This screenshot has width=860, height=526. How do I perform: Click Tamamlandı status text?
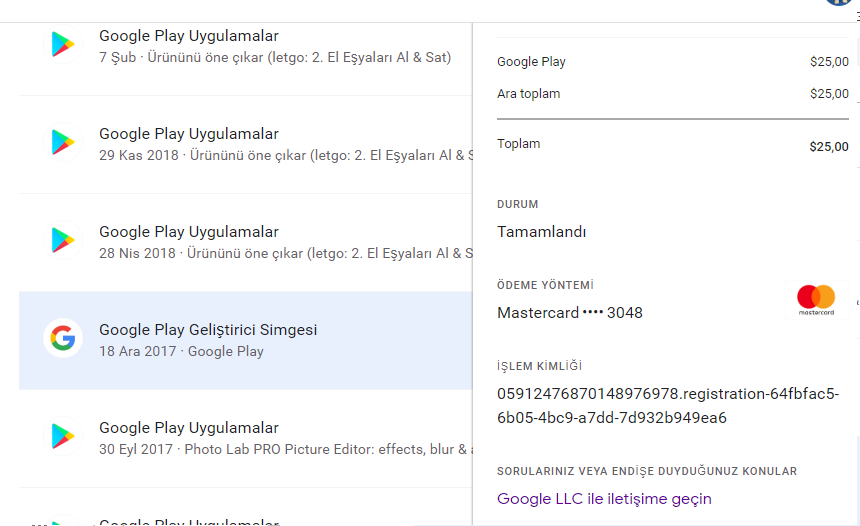click(x=541, y=232)
